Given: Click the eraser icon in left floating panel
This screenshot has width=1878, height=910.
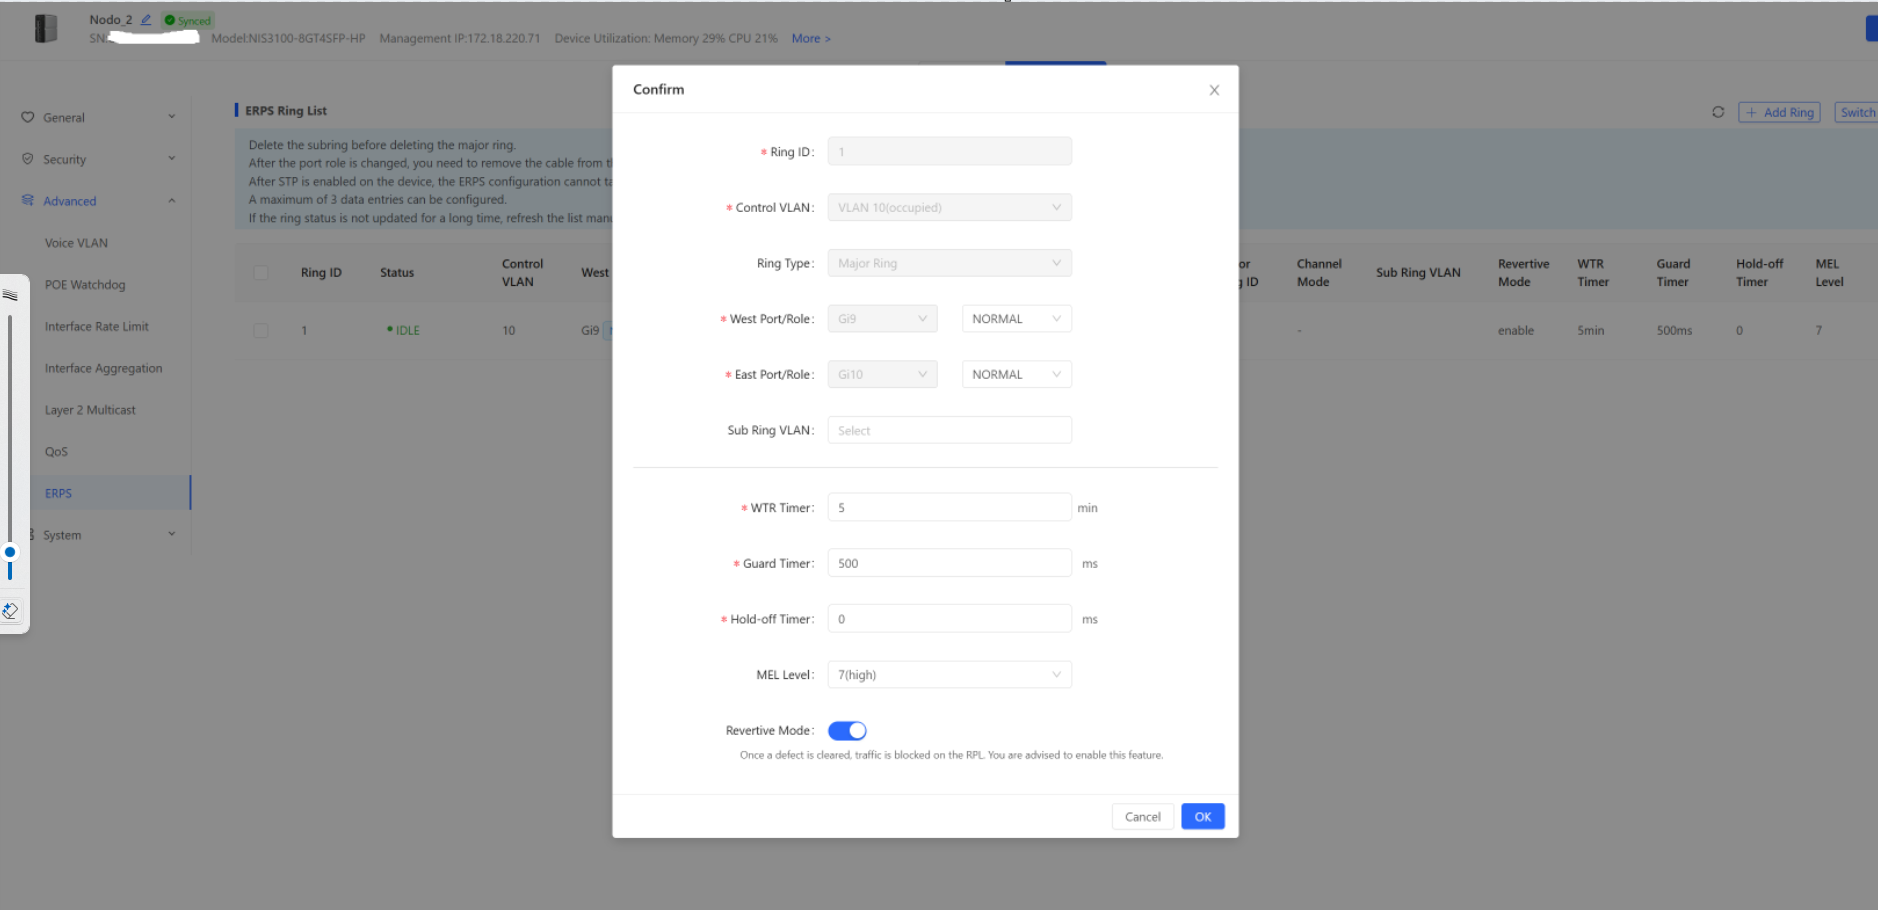Looking at the screenshot, I should pos(10,610).
